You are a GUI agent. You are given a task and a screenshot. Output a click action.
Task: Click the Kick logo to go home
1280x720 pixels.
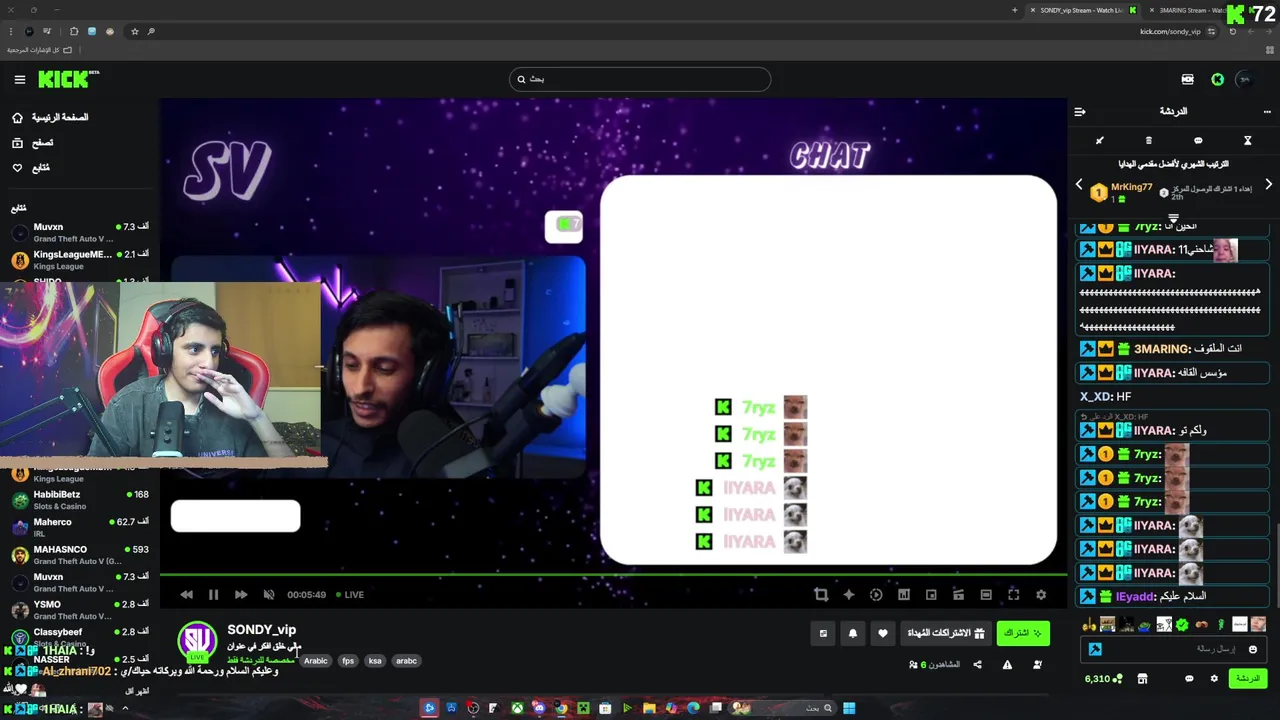click(68, 79)
